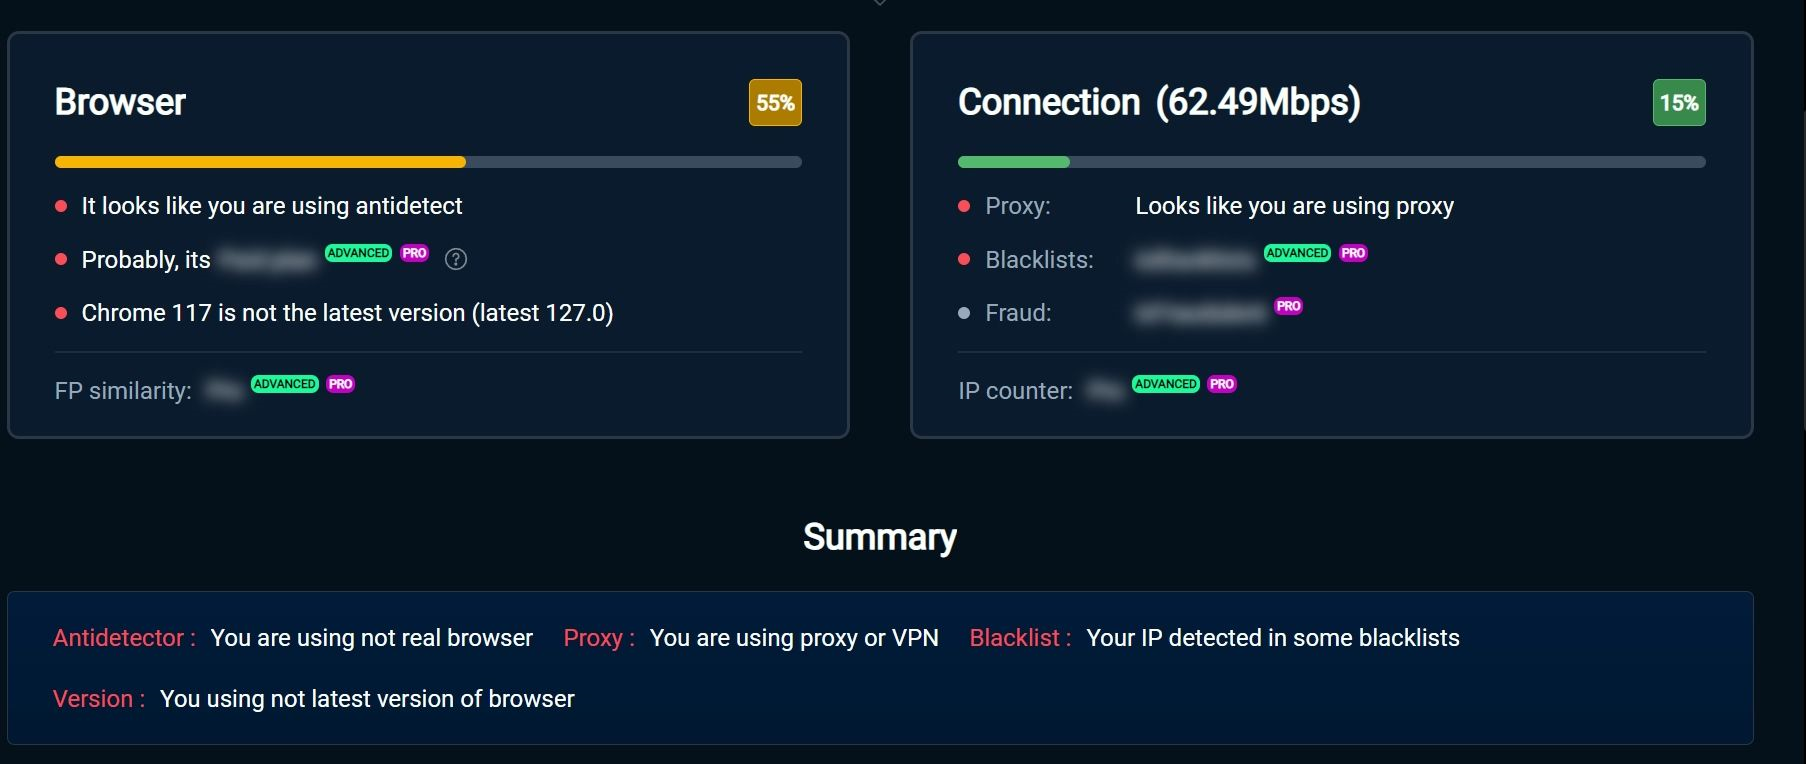Click 'It looks like you are using antidetect'
This screenshot has height=764, width=1806.
click(272, 206)
